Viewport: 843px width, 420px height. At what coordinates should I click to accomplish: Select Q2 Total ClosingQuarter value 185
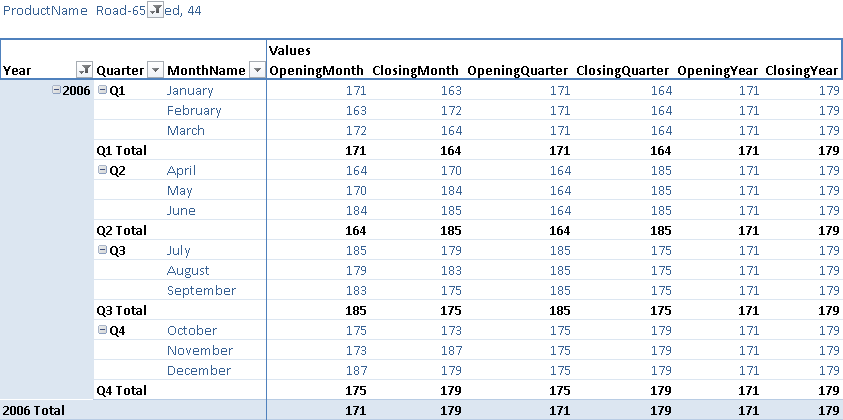(661, 231)
